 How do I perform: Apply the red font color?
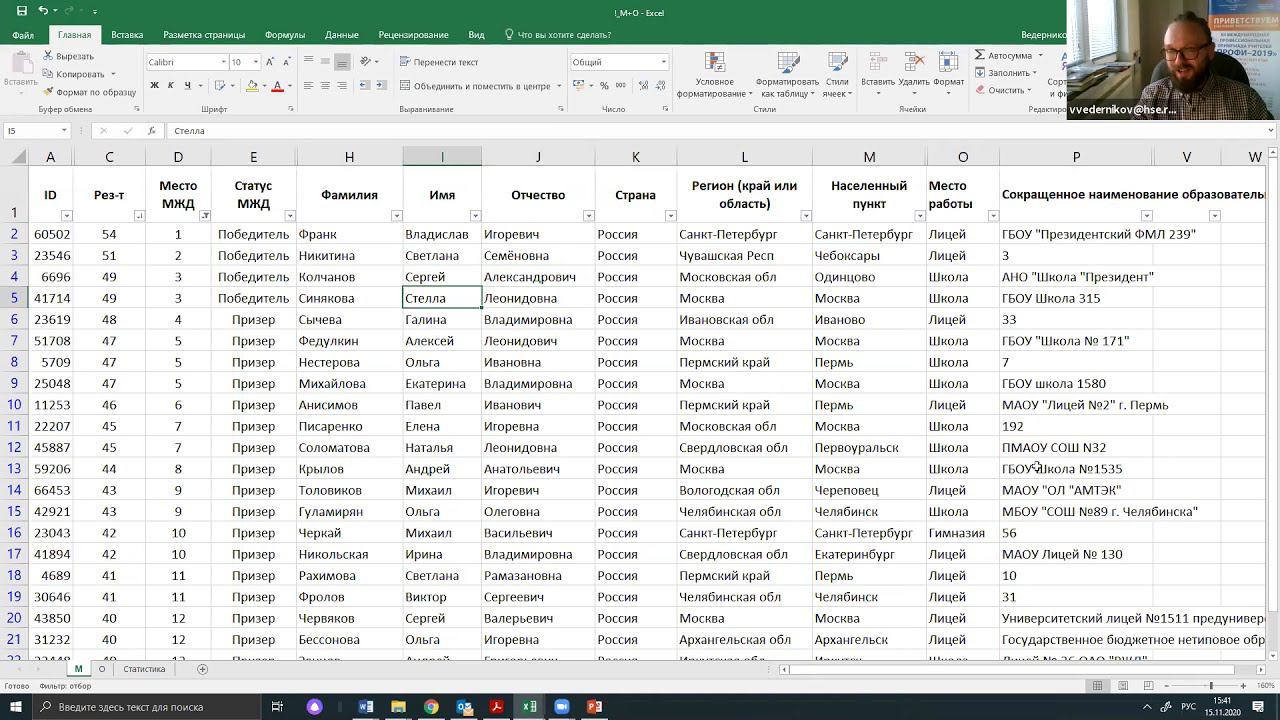(277, 86)
